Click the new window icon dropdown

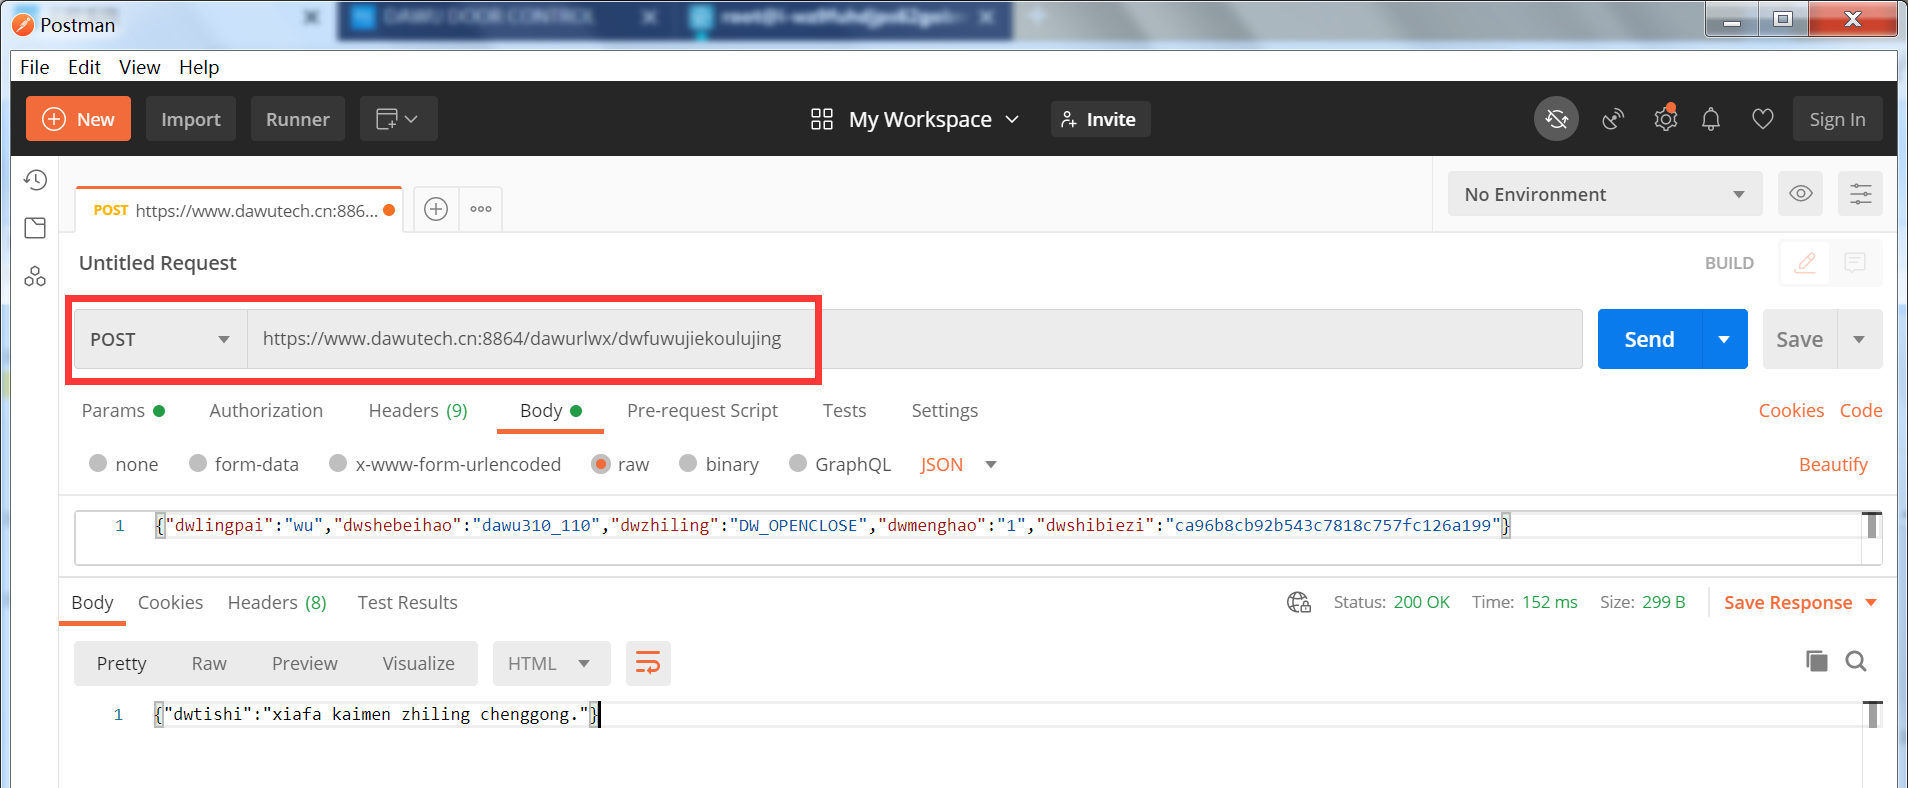pyautogui.click(x=398, y=119)
